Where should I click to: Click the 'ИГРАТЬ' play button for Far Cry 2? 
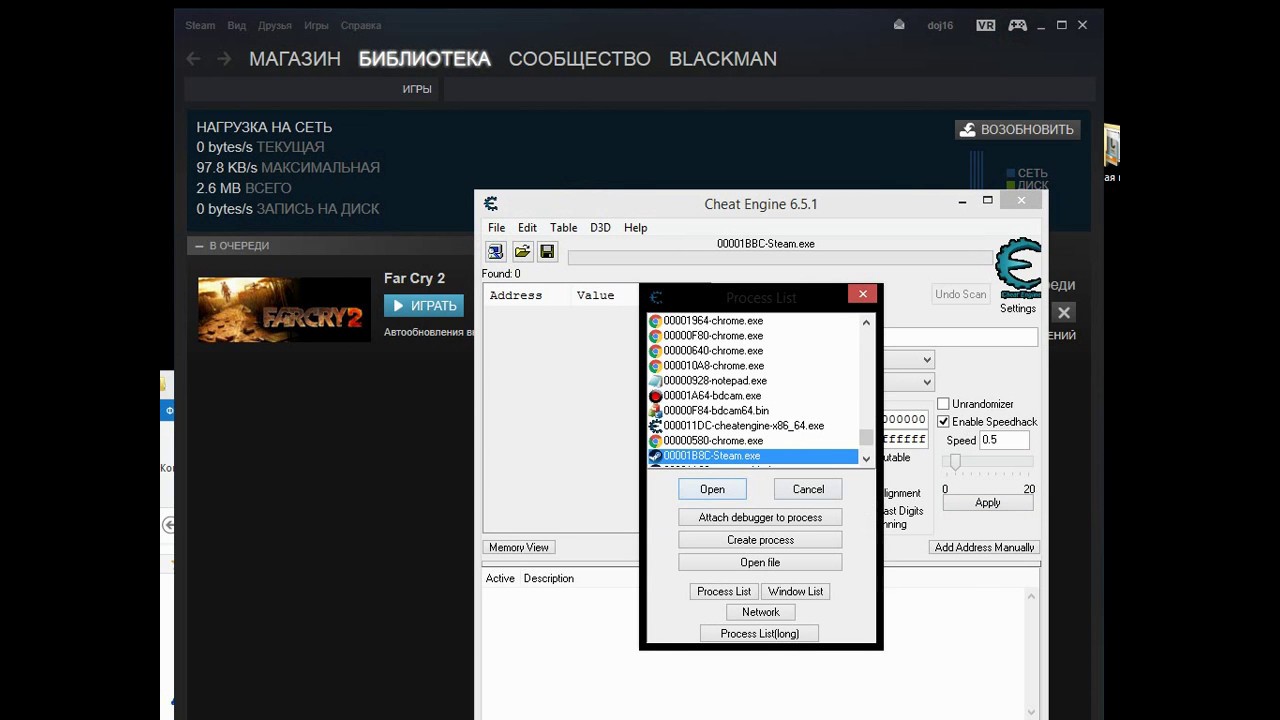click(x=424, y=305)
